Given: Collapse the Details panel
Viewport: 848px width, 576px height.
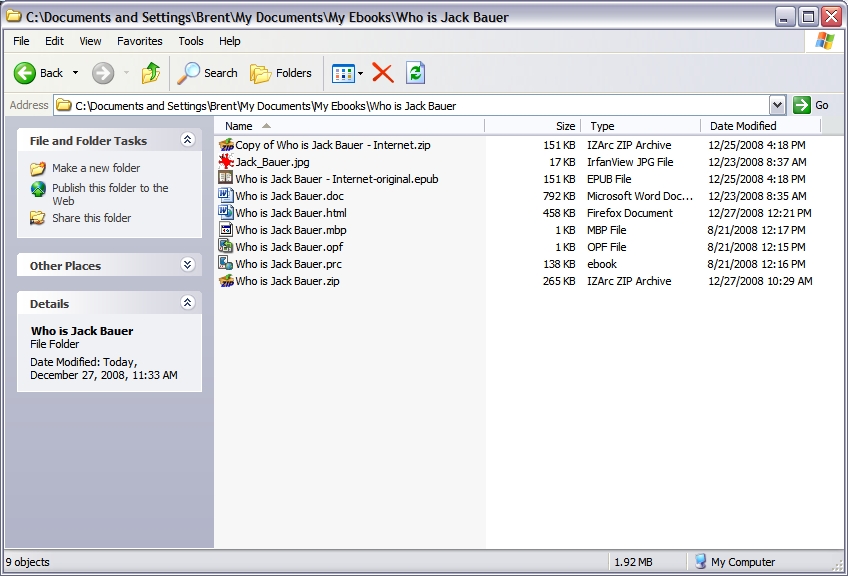Looking at the screenshot, I should pyautogui.click(x=187, y=302).
